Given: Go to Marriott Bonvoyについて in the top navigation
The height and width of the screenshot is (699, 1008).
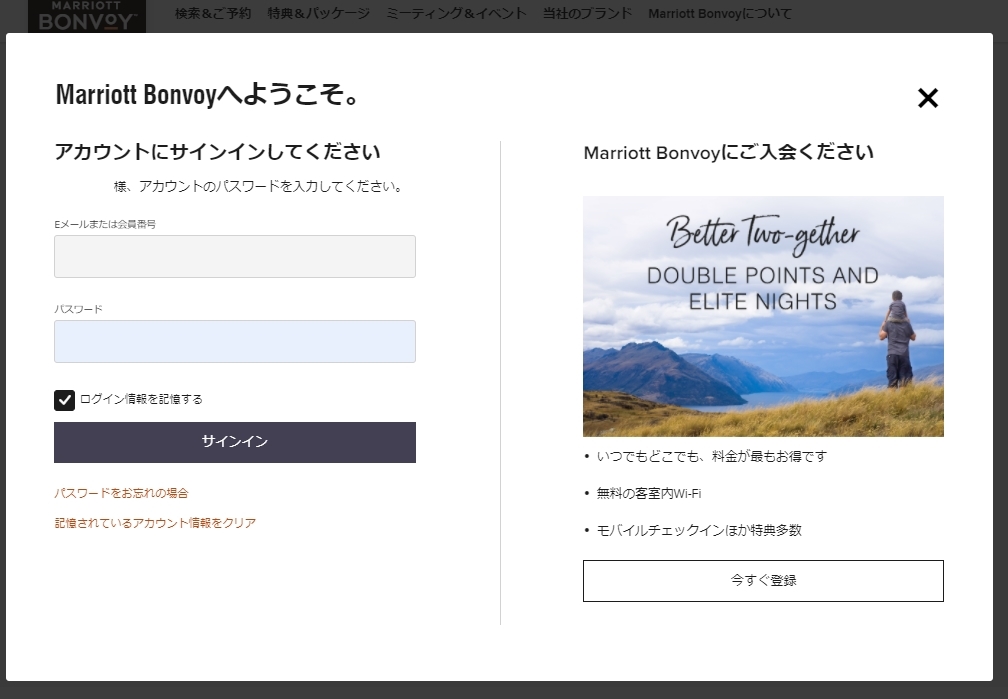Looking at the screenshot, I should [x=720, y=14].
